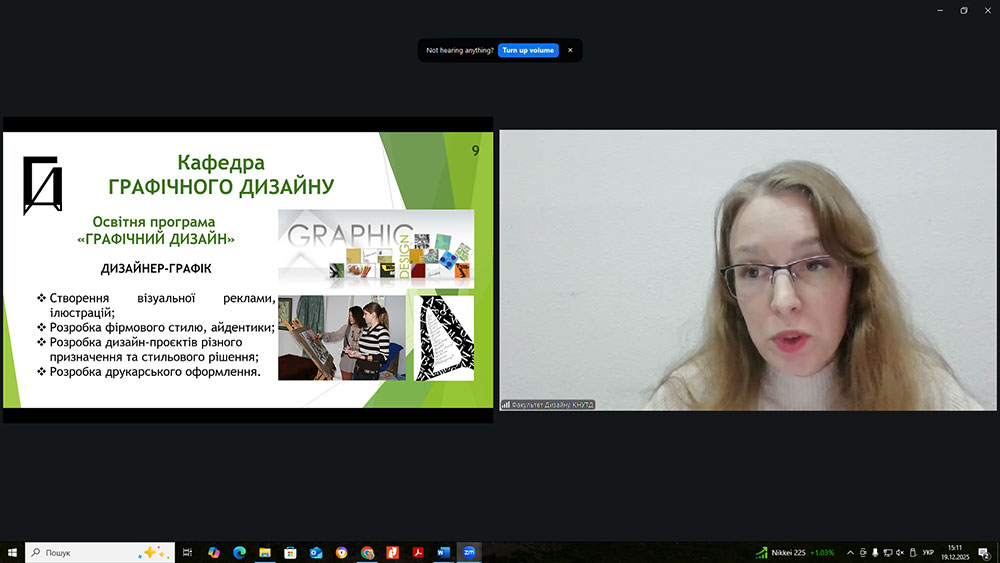Open the Windows Start menu

(x=12, y=552)
